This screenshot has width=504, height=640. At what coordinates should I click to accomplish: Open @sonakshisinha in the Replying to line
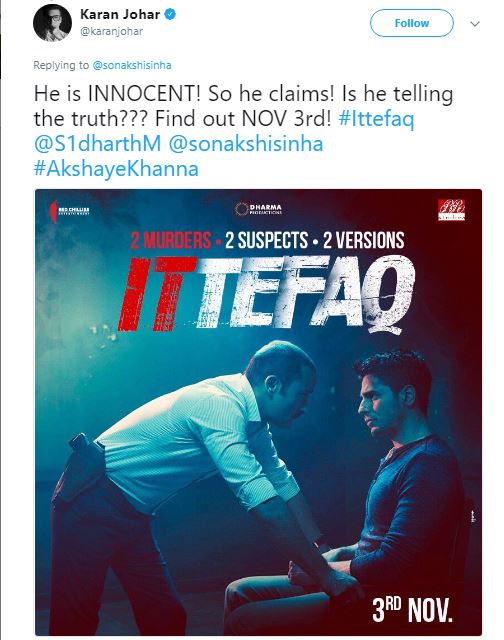click(132, 65)
